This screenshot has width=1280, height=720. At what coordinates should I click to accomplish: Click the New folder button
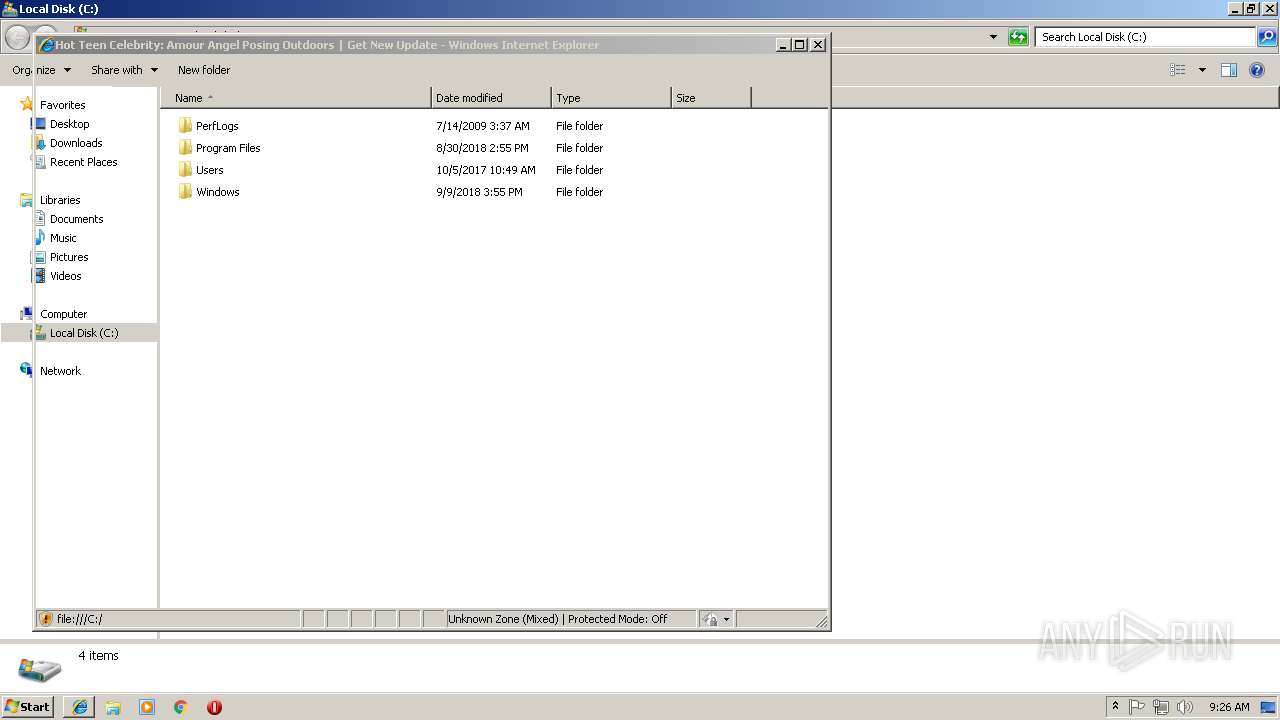click(204, 70)
